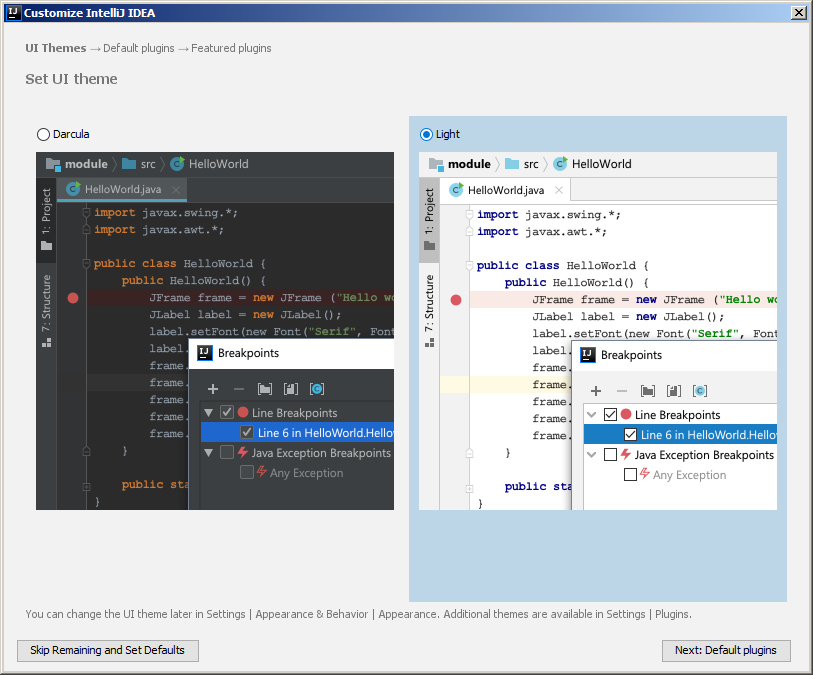The image size is (813, 675).
Task: Click the Darcula theme preview image
Action: point(215,331)
